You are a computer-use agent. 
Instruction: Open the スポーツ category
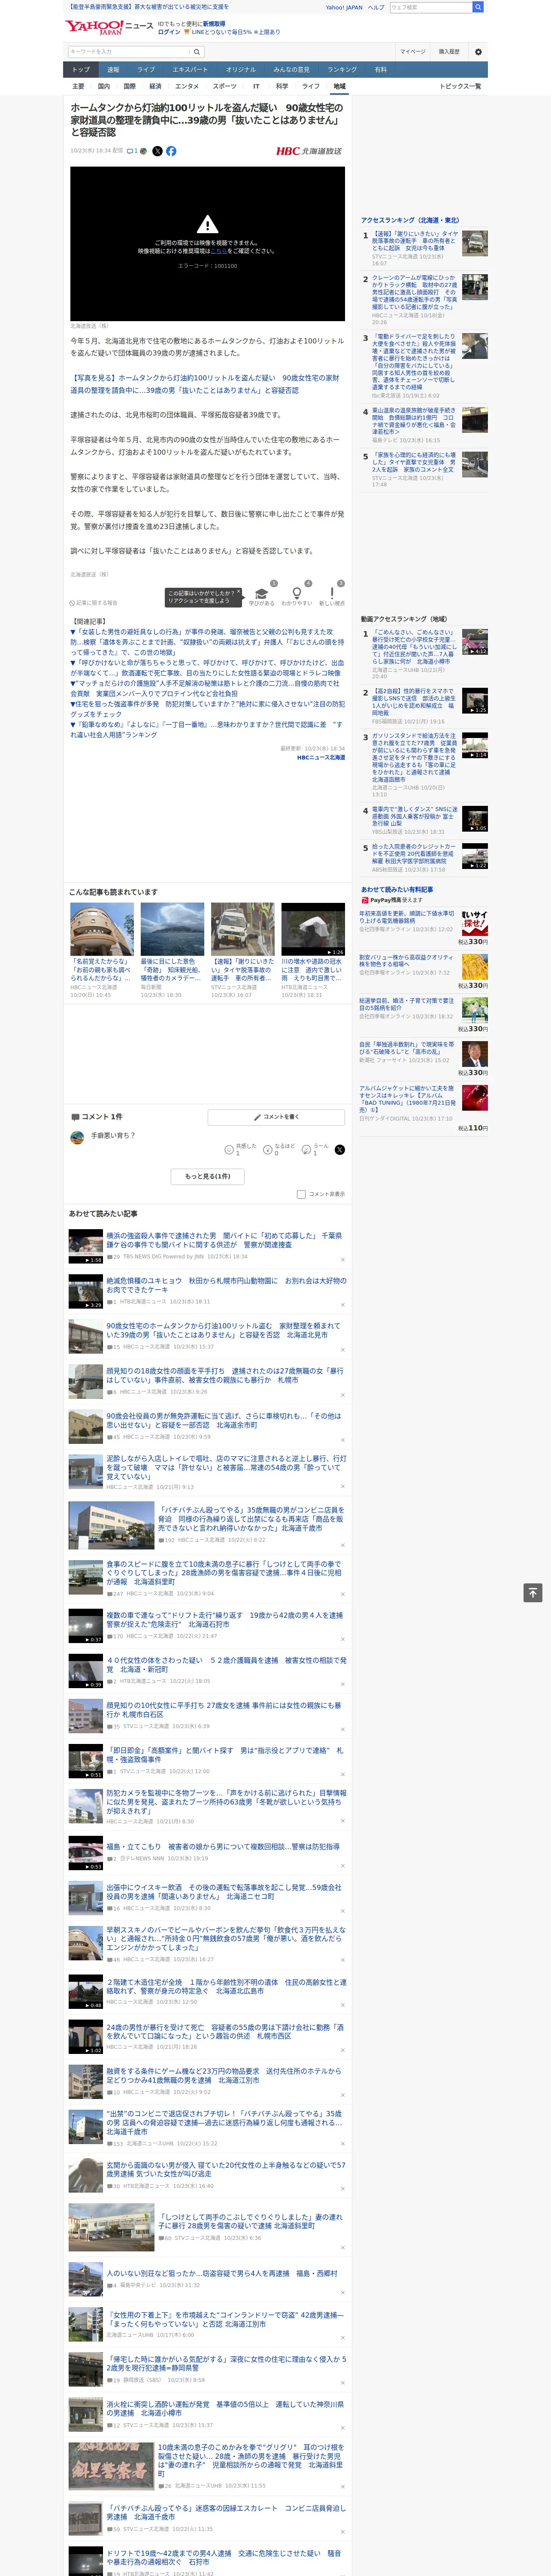tap(225, 86)
